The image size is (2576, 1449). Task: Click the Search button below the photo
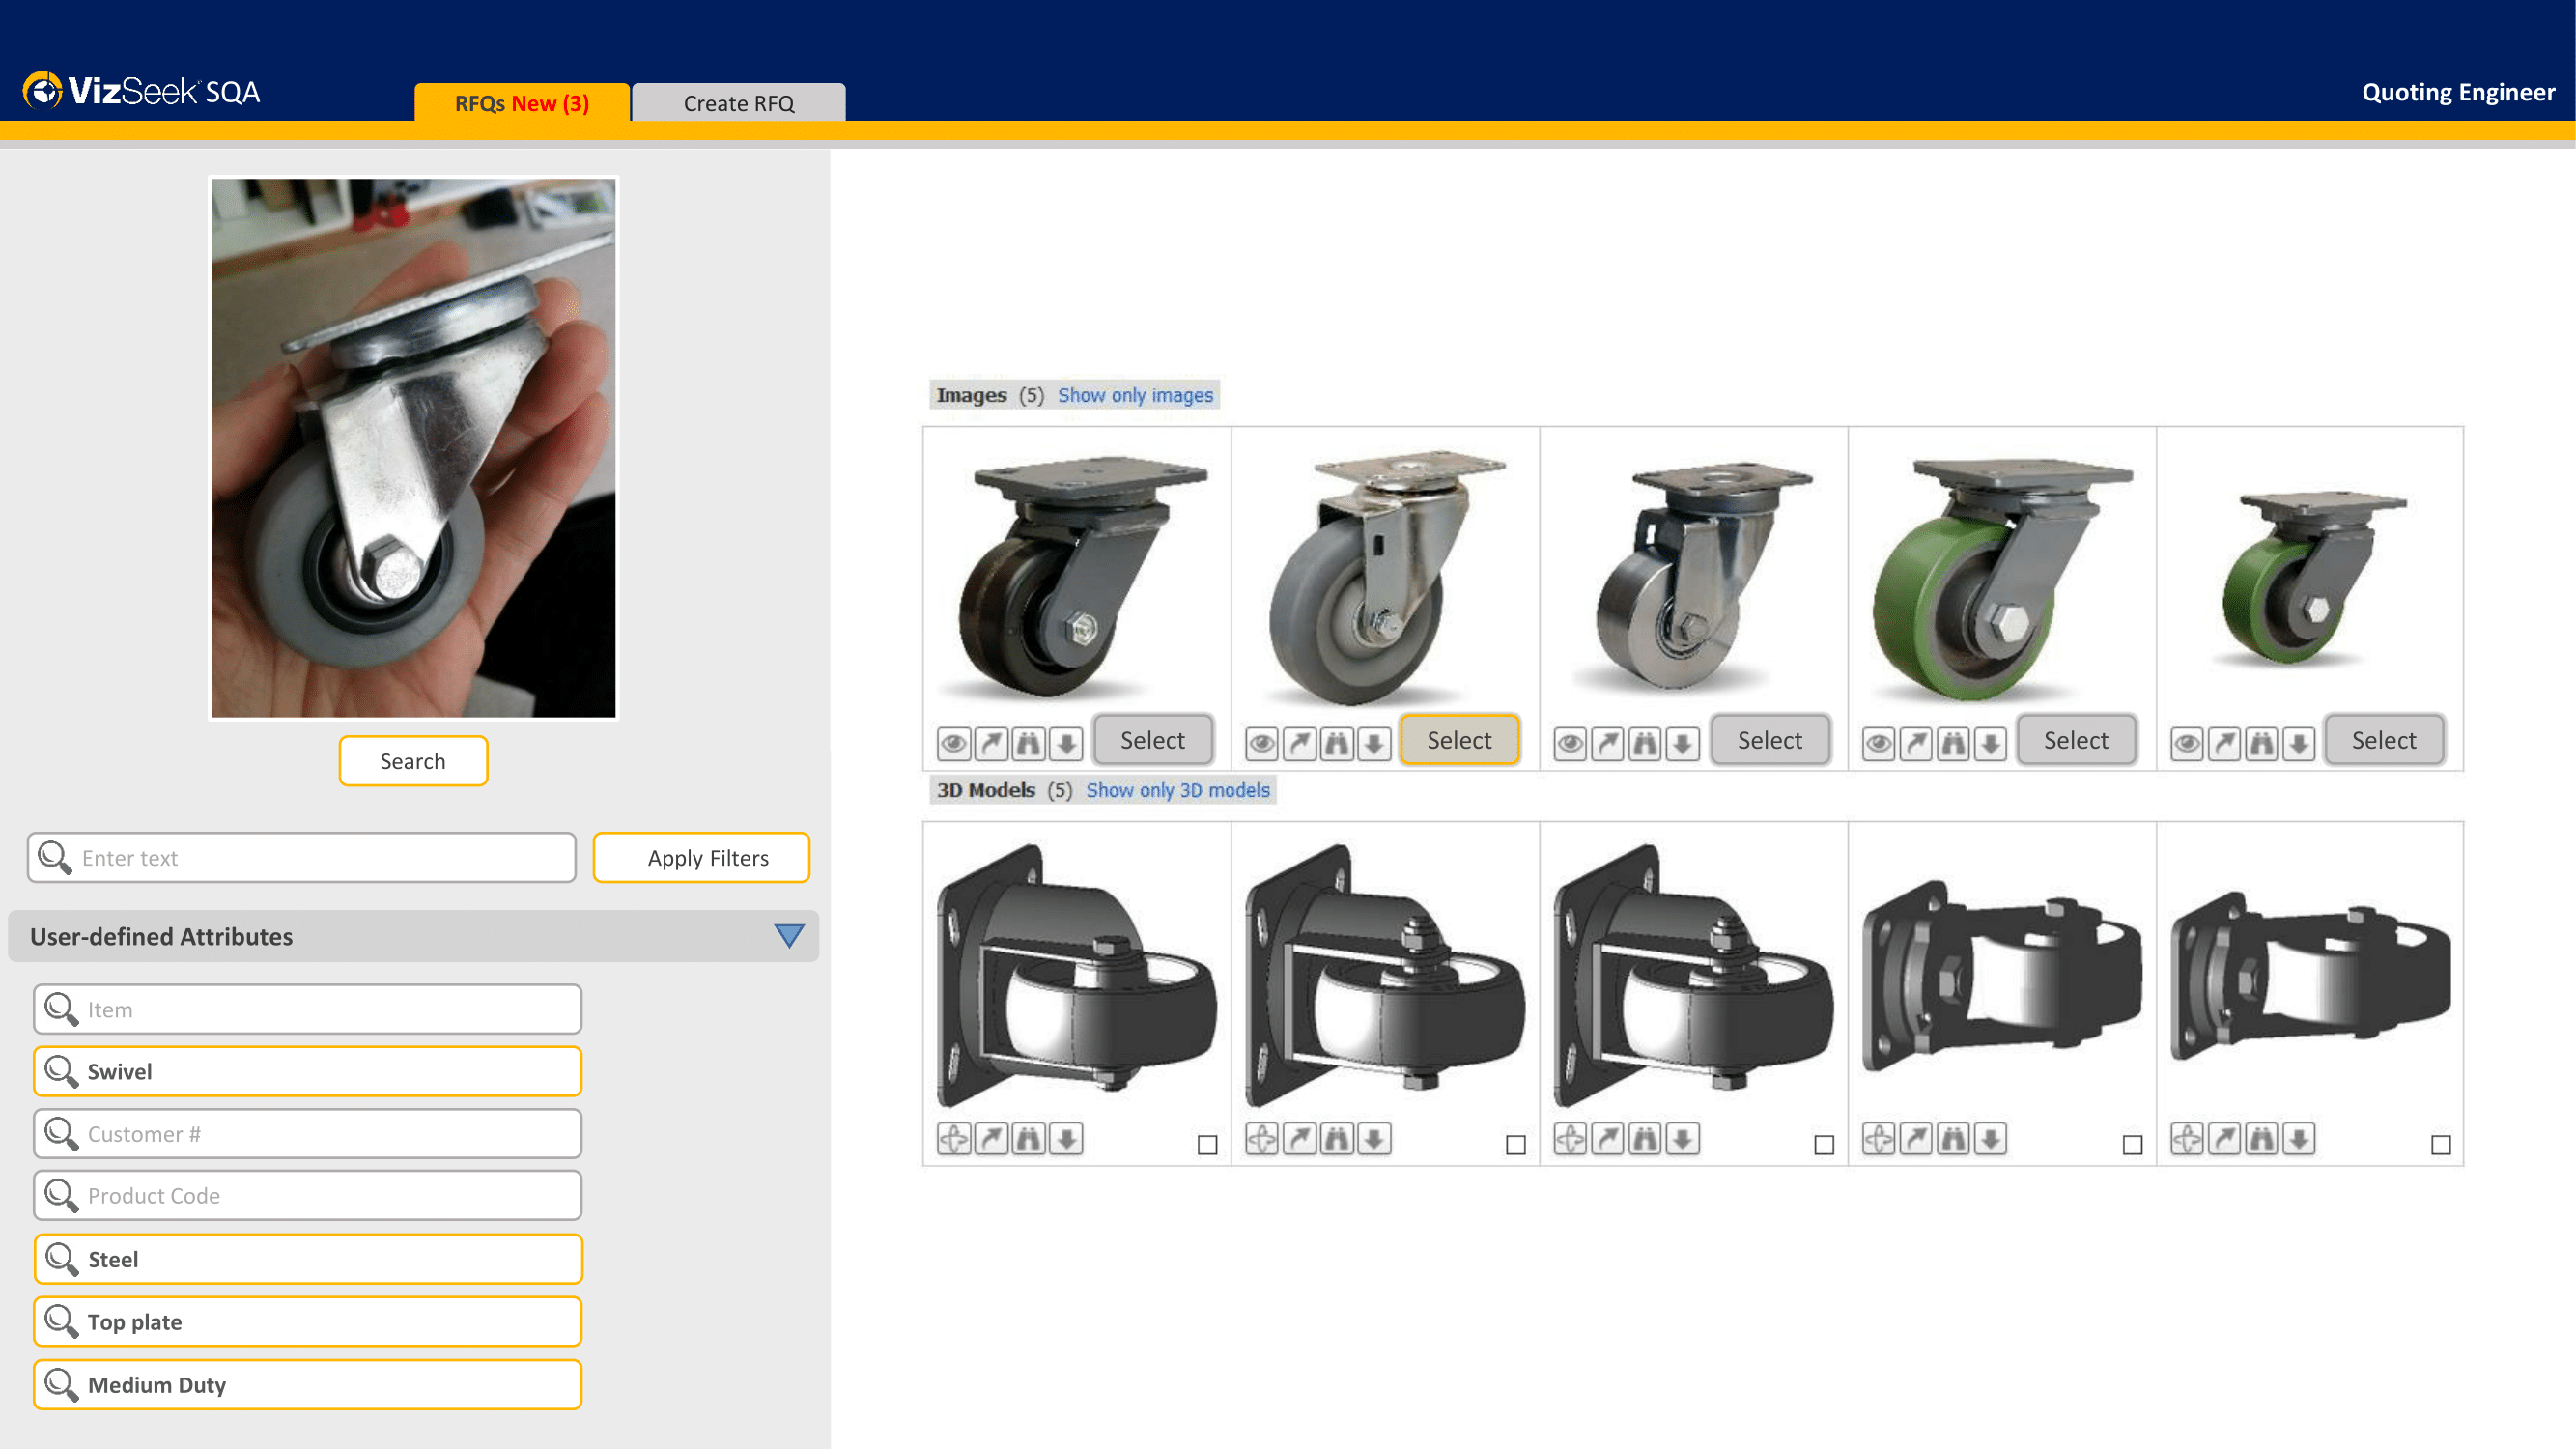413,761
